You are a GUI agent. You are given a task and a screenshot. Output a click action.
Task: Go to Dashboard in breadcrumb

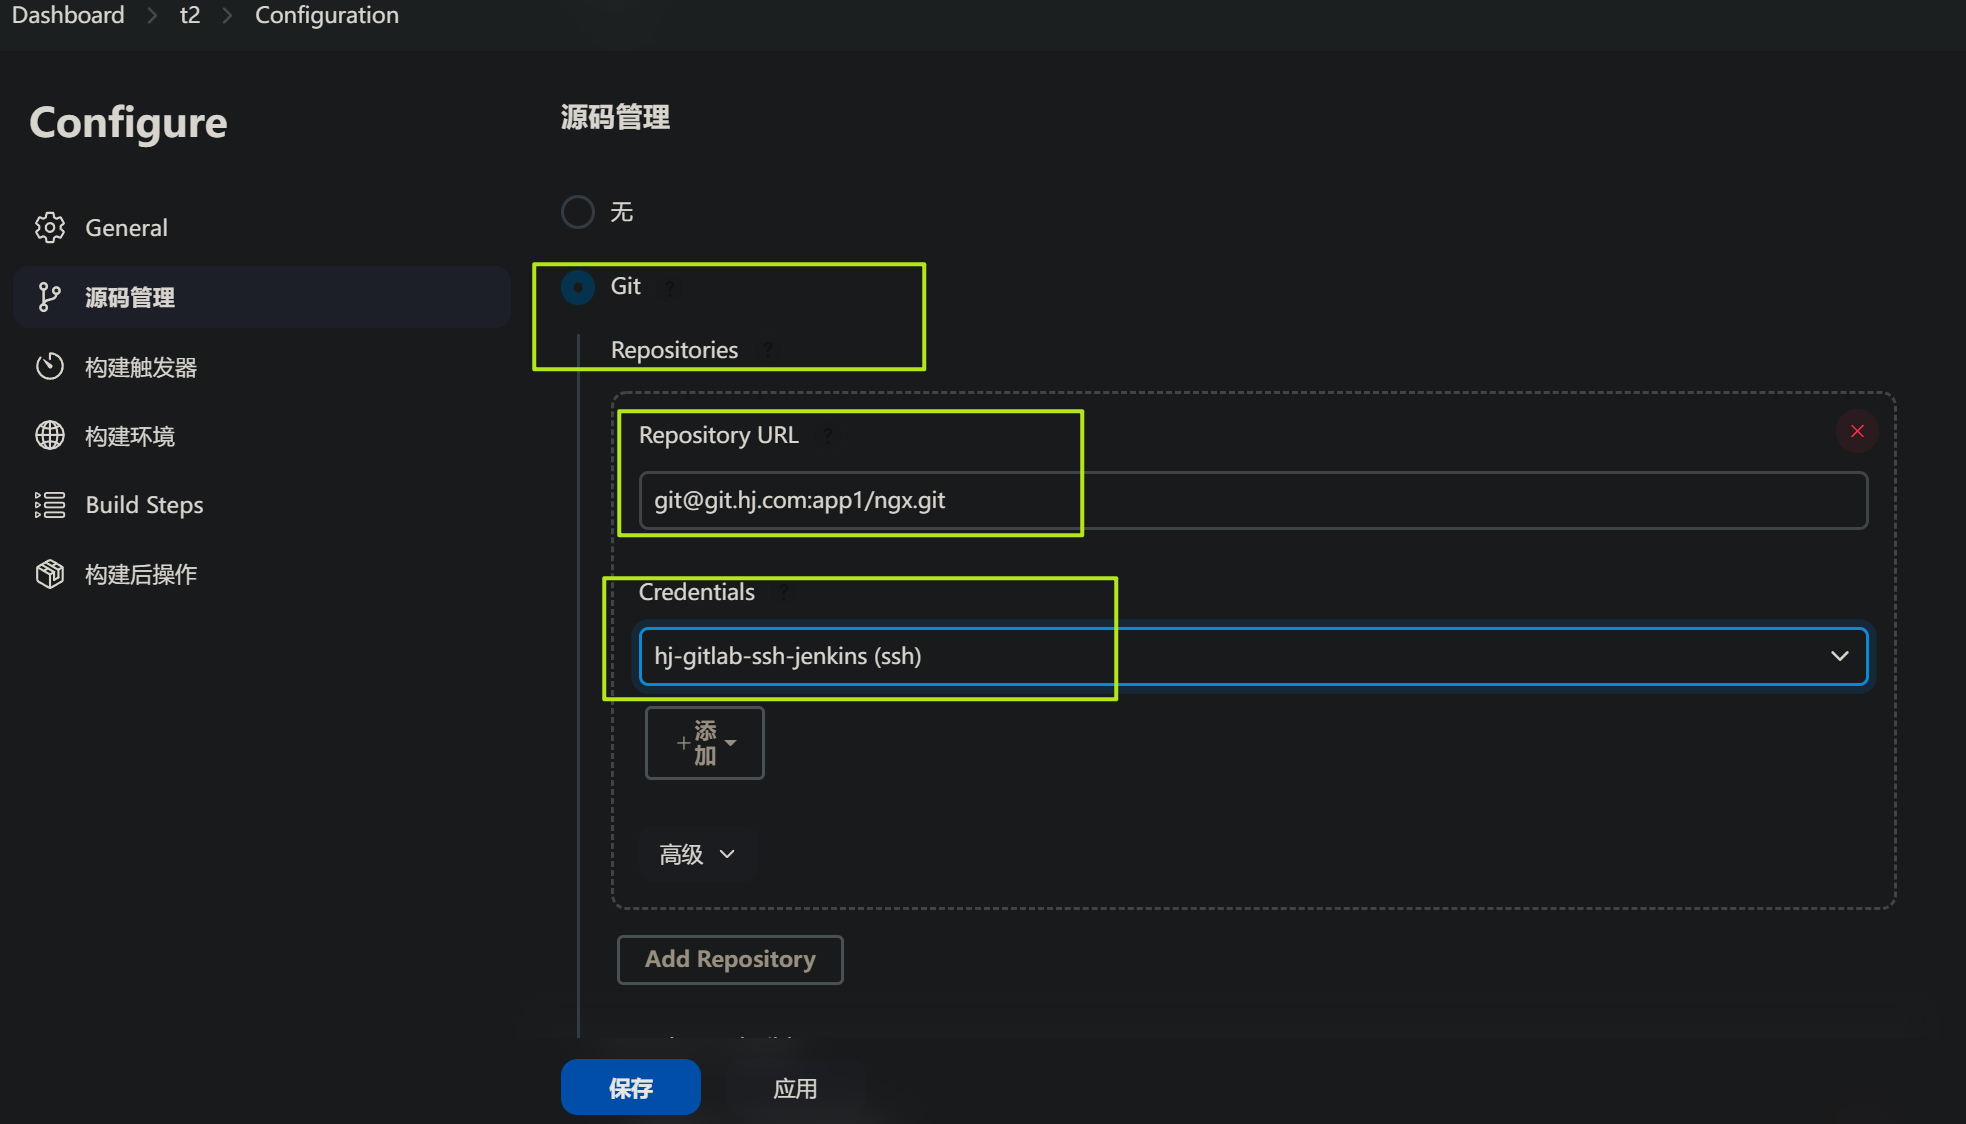(68, 15)
